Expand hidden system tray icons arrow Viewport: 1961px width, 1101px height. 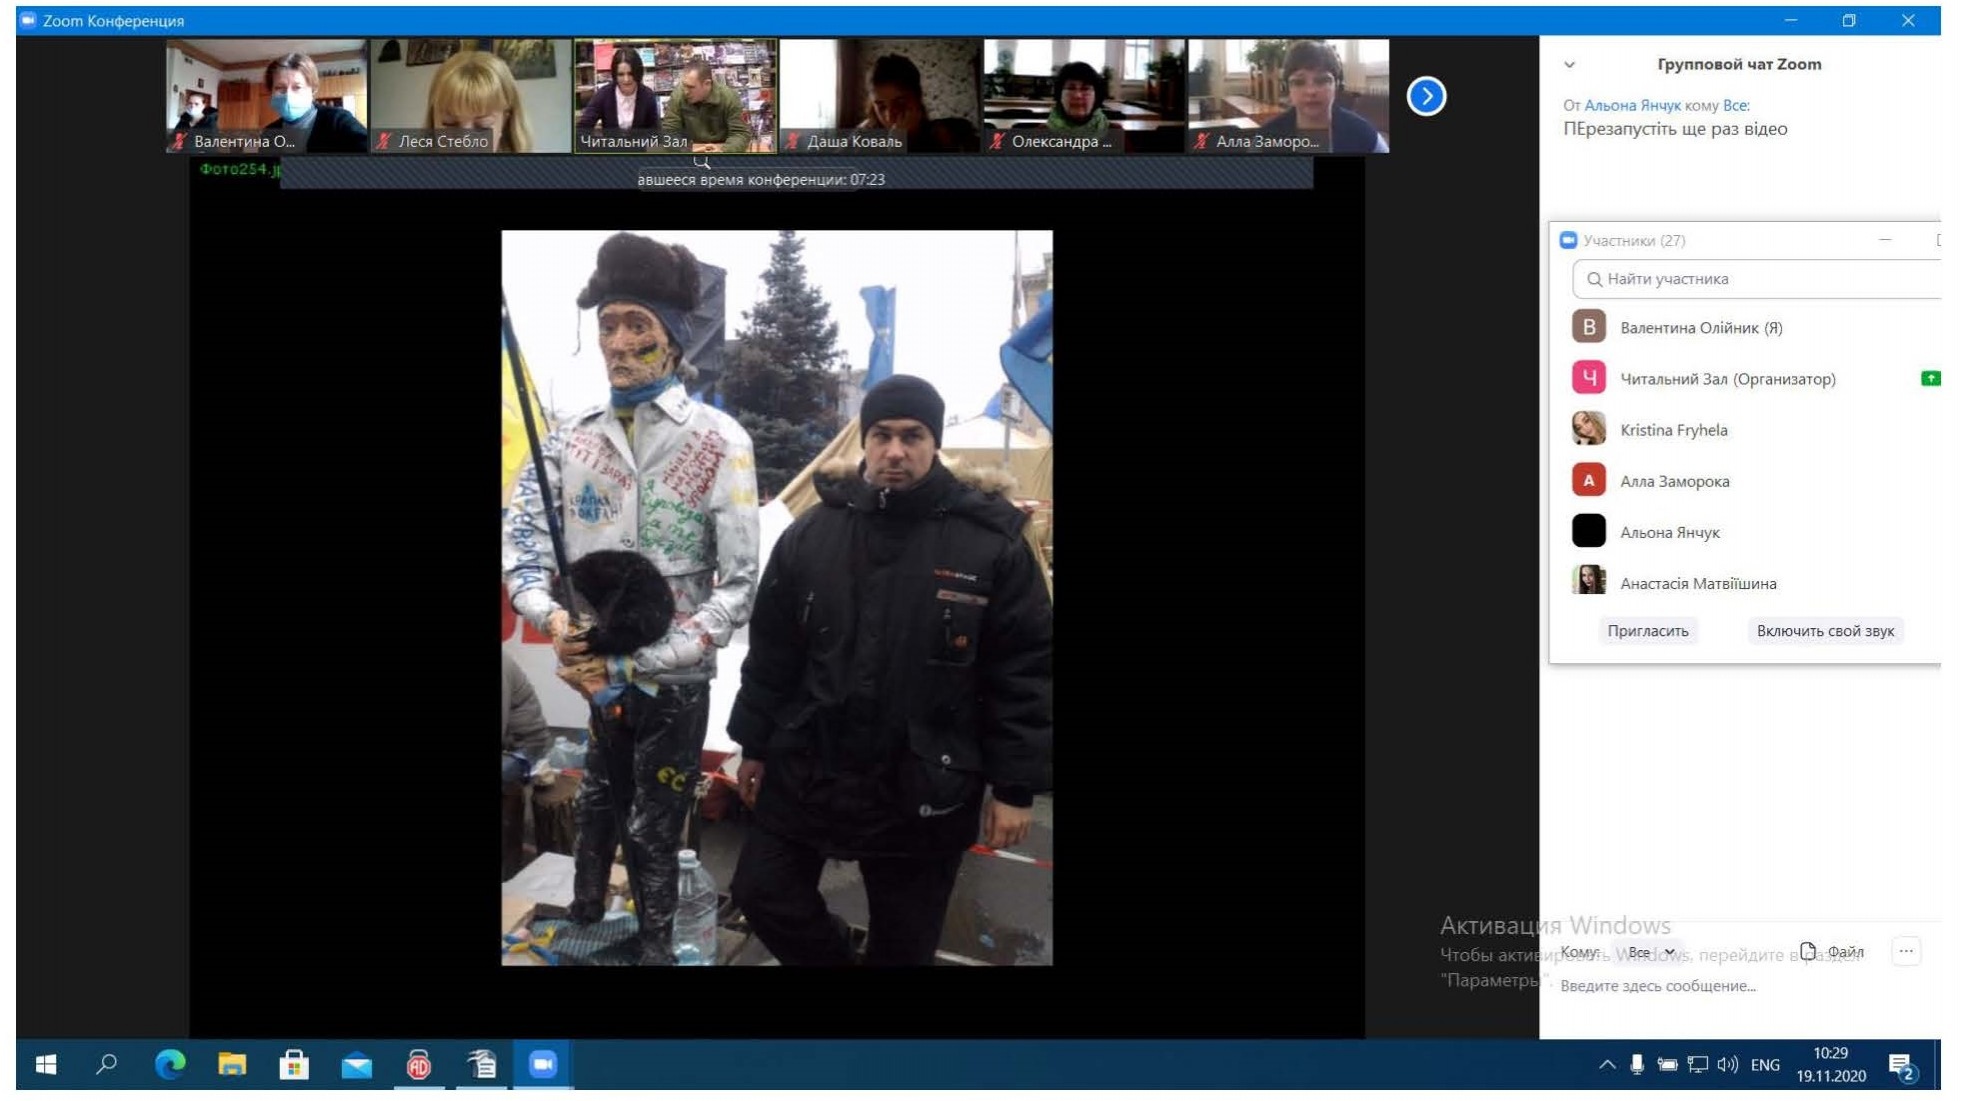[1606, 1065]
